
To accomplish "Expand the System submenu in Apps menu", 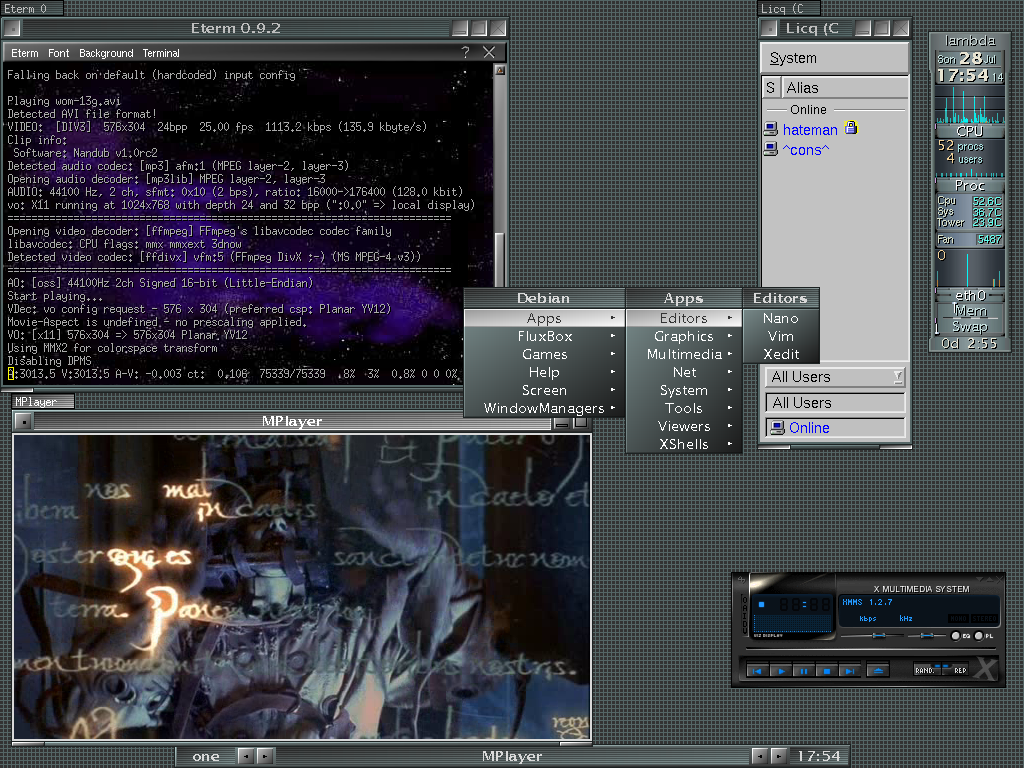I will tap(683, 390).
